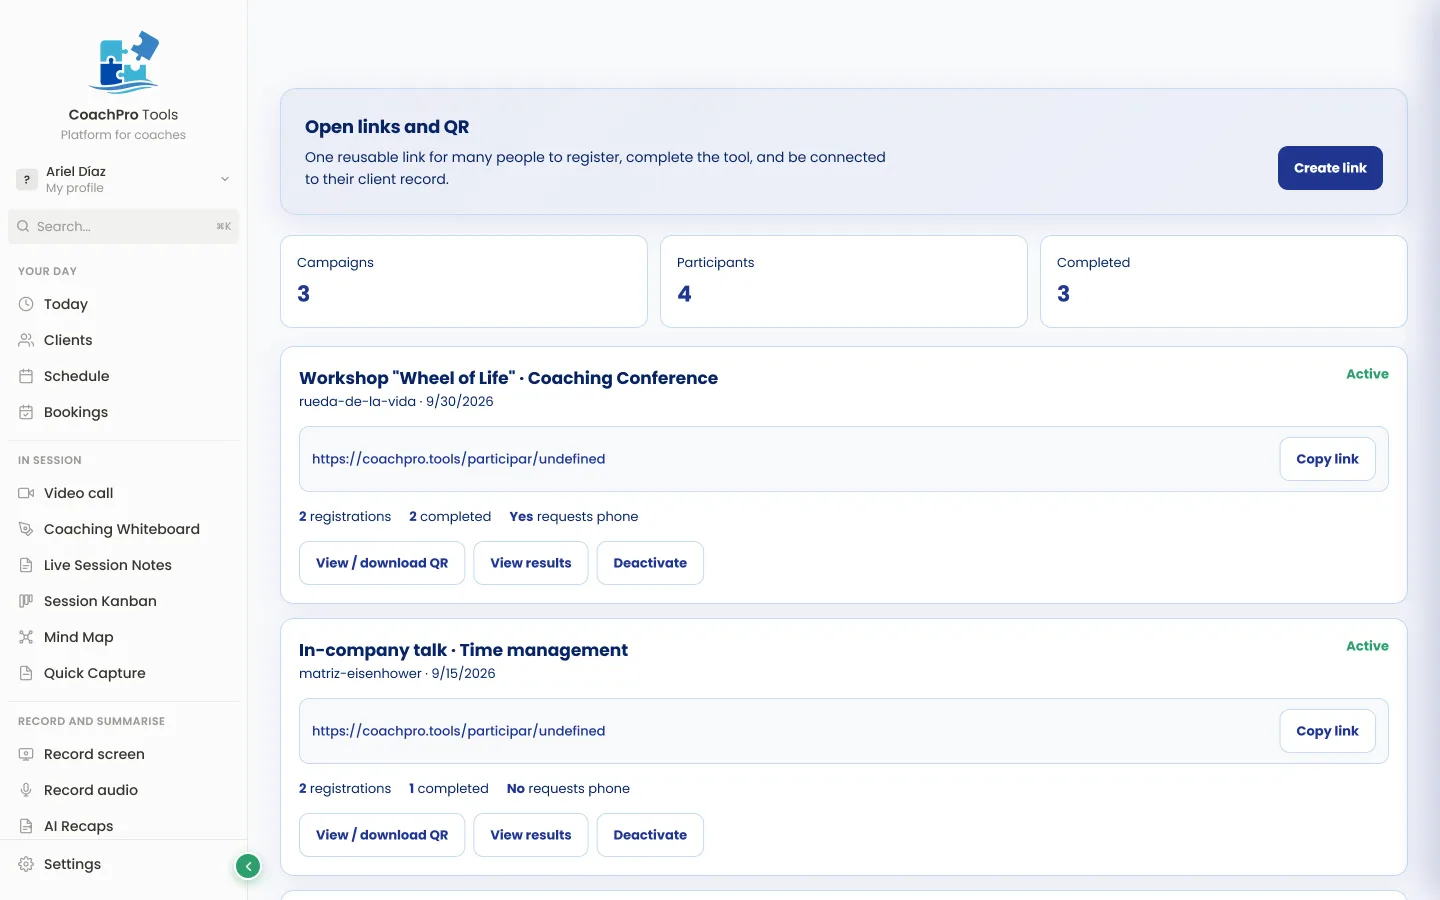Click the Active status of Time management
1440x900 pixels.
click(x=1367, y=646)
